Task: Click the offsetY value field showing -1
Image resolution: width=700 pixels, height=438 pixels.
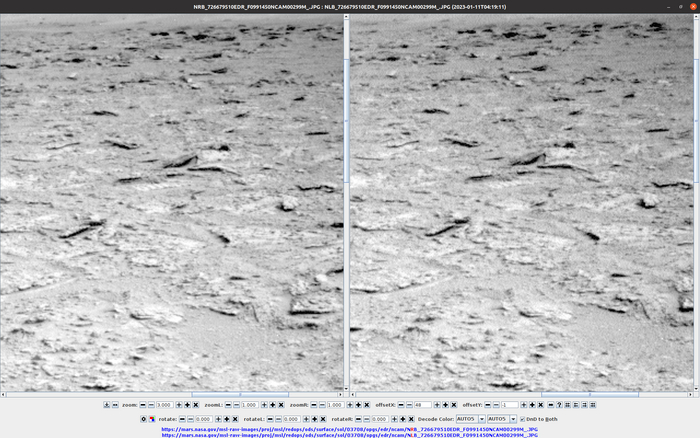Action: click(x=509, y=405)
